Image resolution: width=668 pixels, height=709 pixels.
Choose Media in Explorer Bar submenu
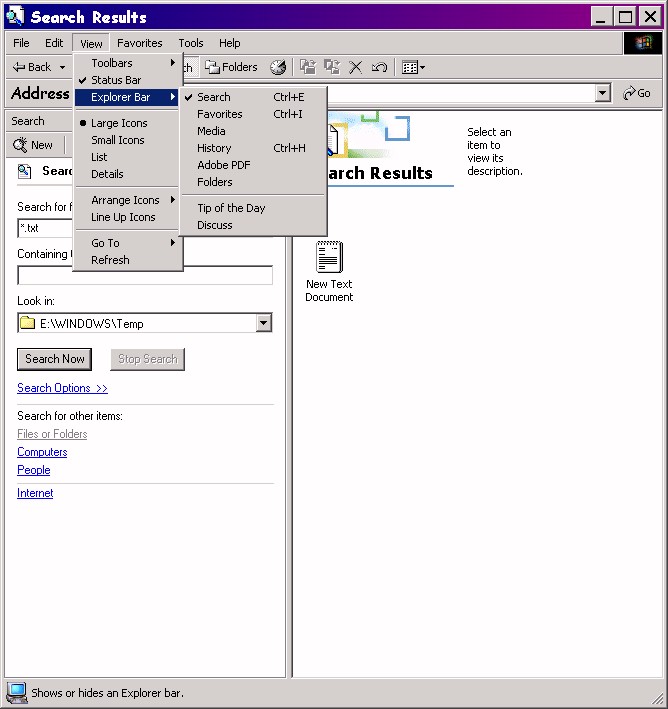pyautogui.click(x=253, y=131)
